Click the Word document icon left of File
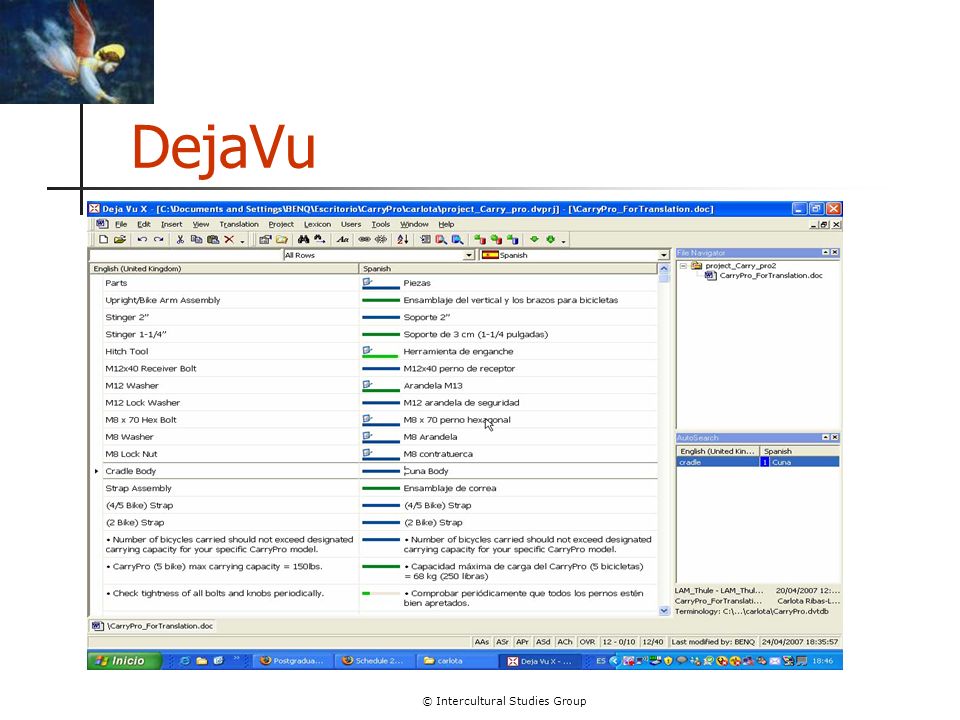The width and height of the screenshot is (960, 720). point(102,224)
